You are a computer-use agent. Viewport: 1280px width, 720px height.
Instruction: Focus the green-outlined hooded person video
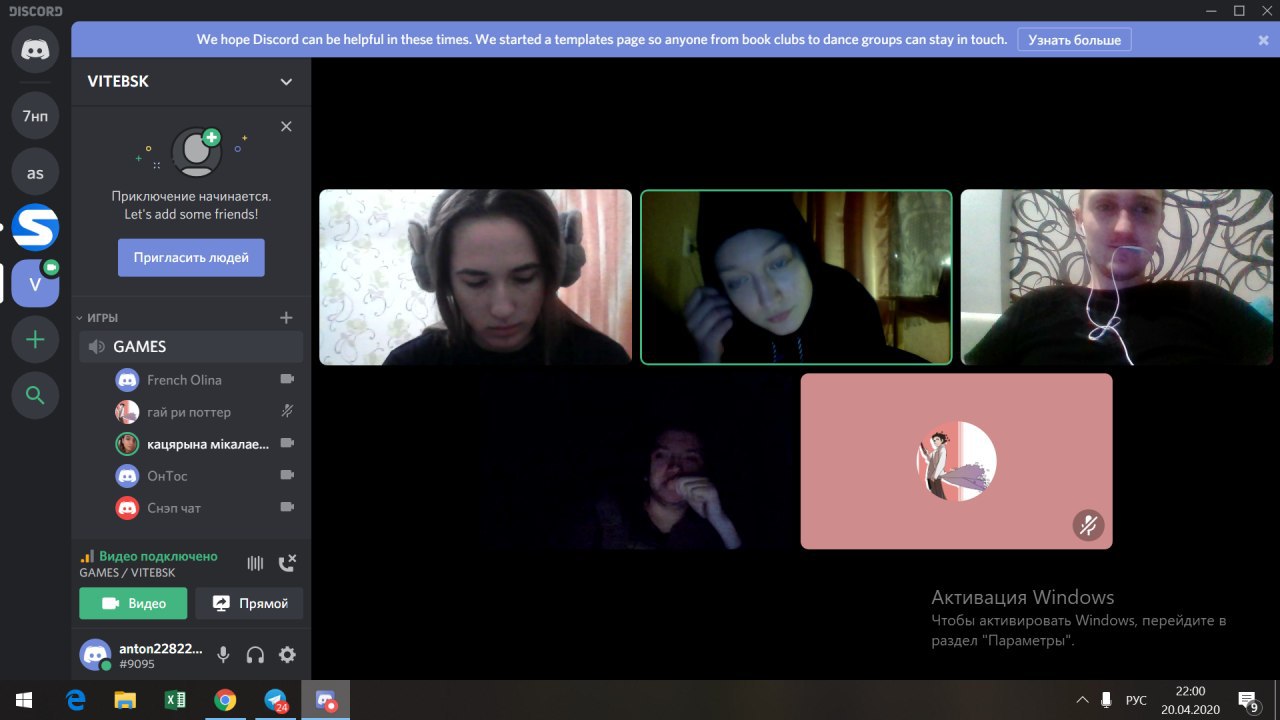coord(796,277)
